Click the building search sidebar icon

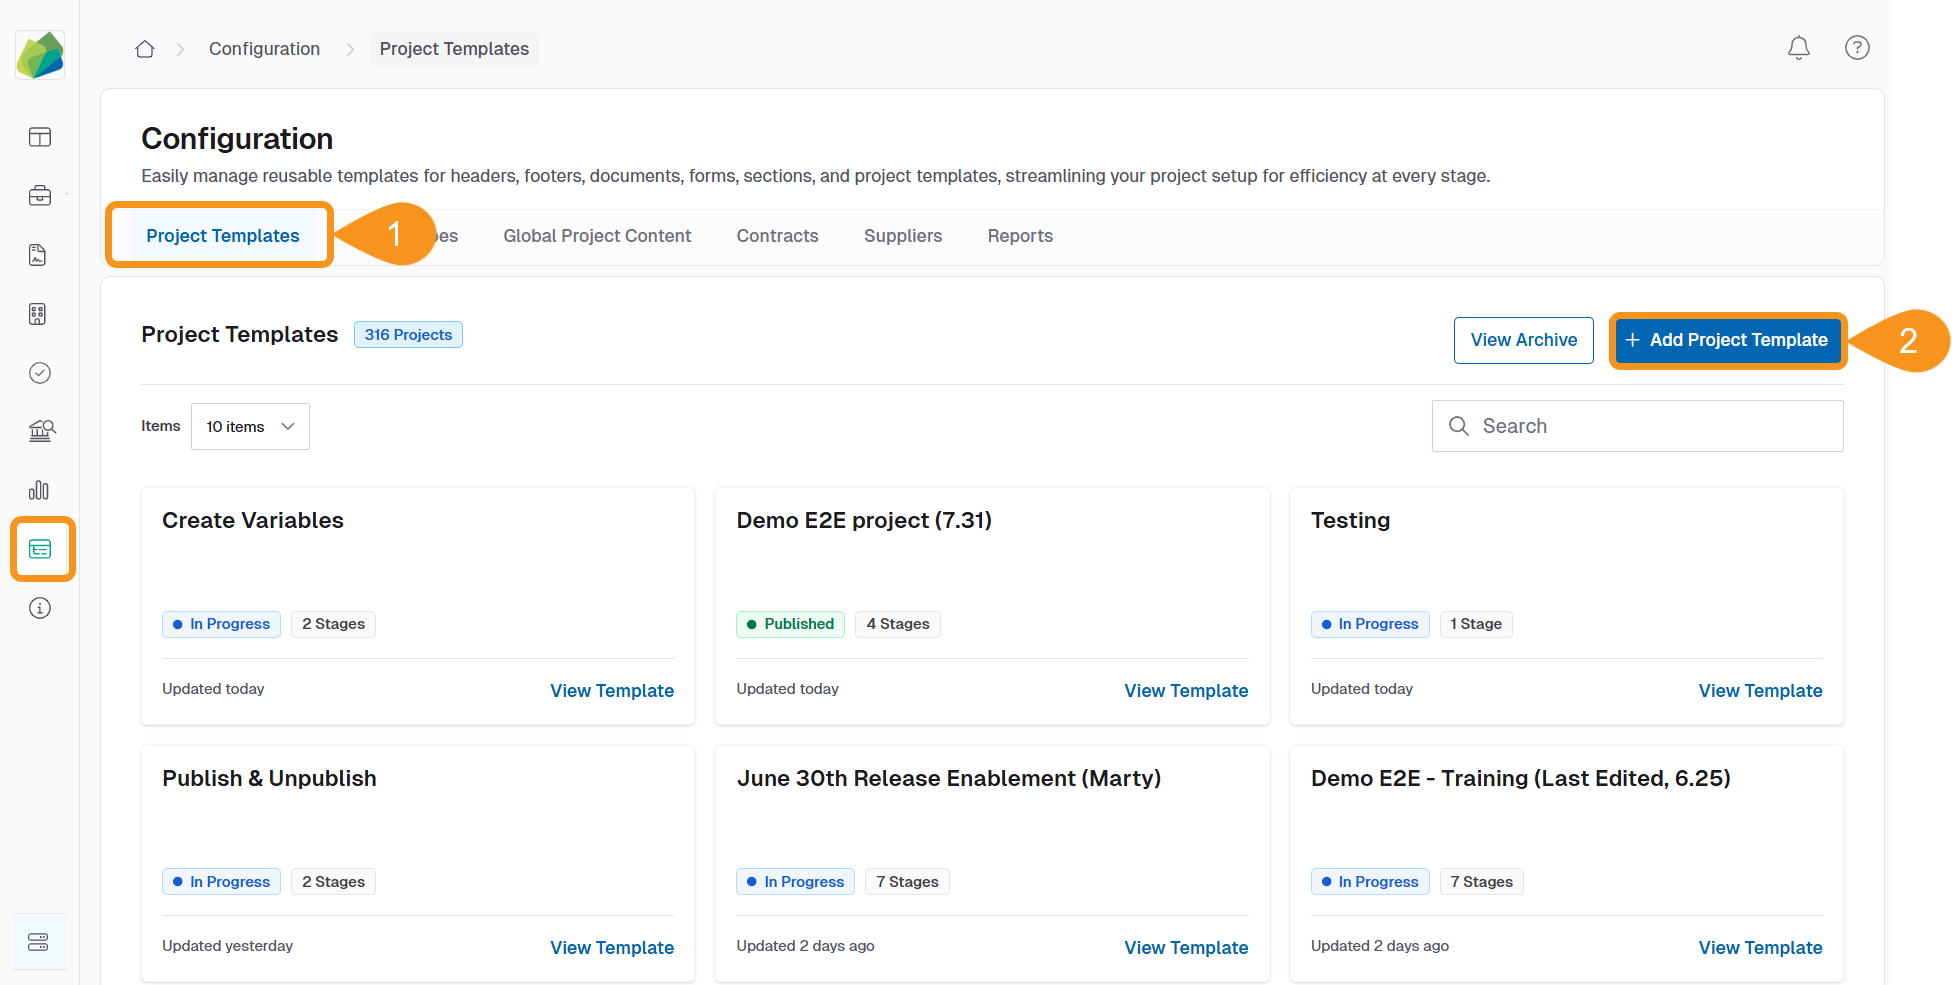40,431
